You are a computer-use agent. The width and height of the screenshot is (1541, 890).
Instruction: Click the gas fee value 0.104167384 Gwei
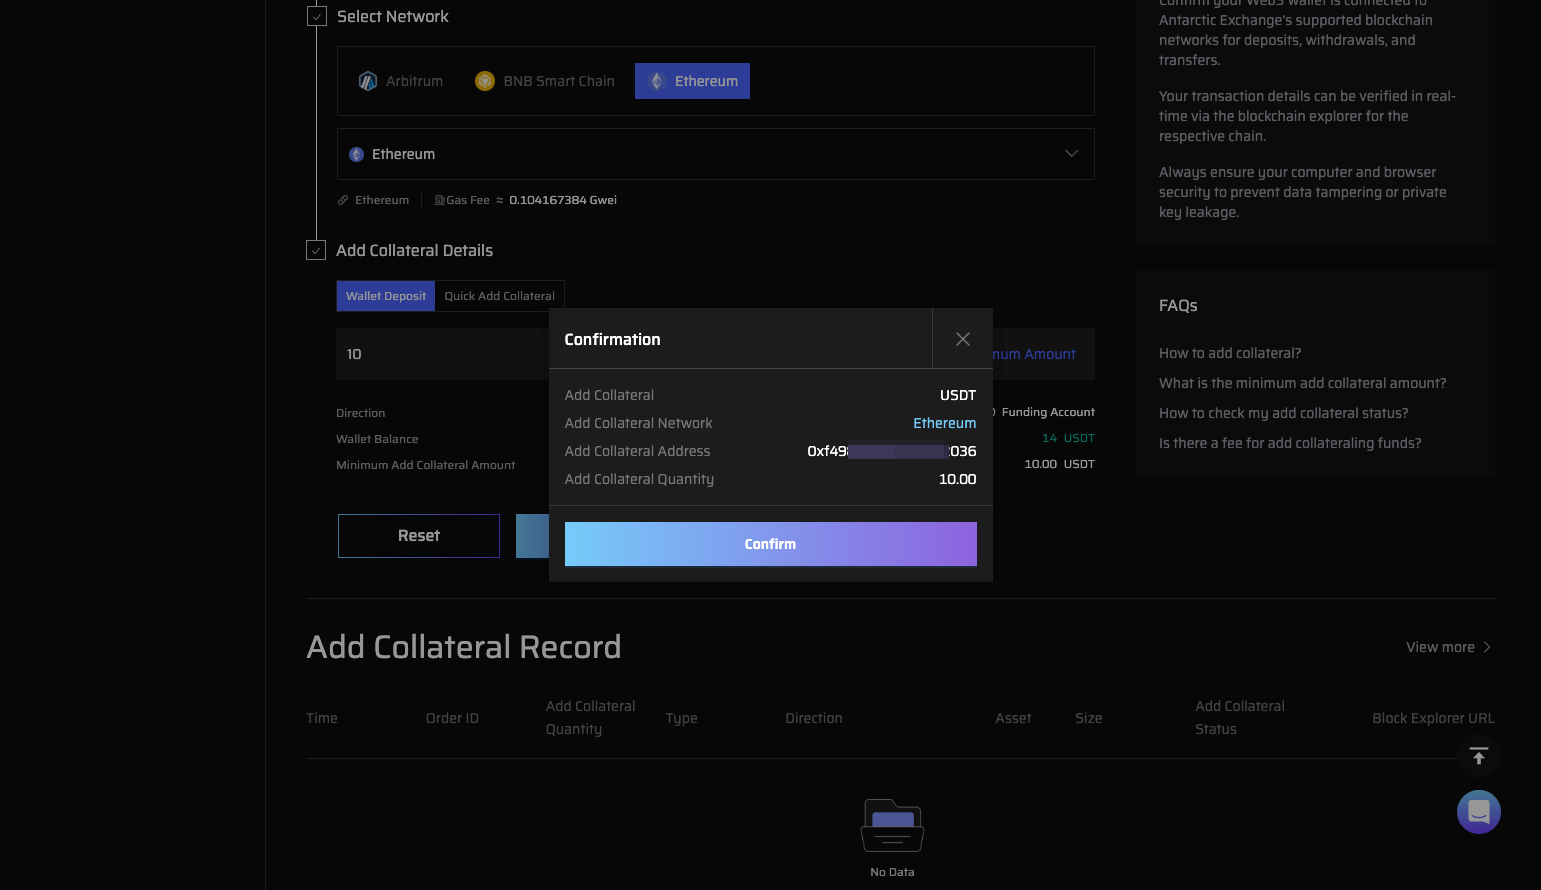click(x=563, y=200)
